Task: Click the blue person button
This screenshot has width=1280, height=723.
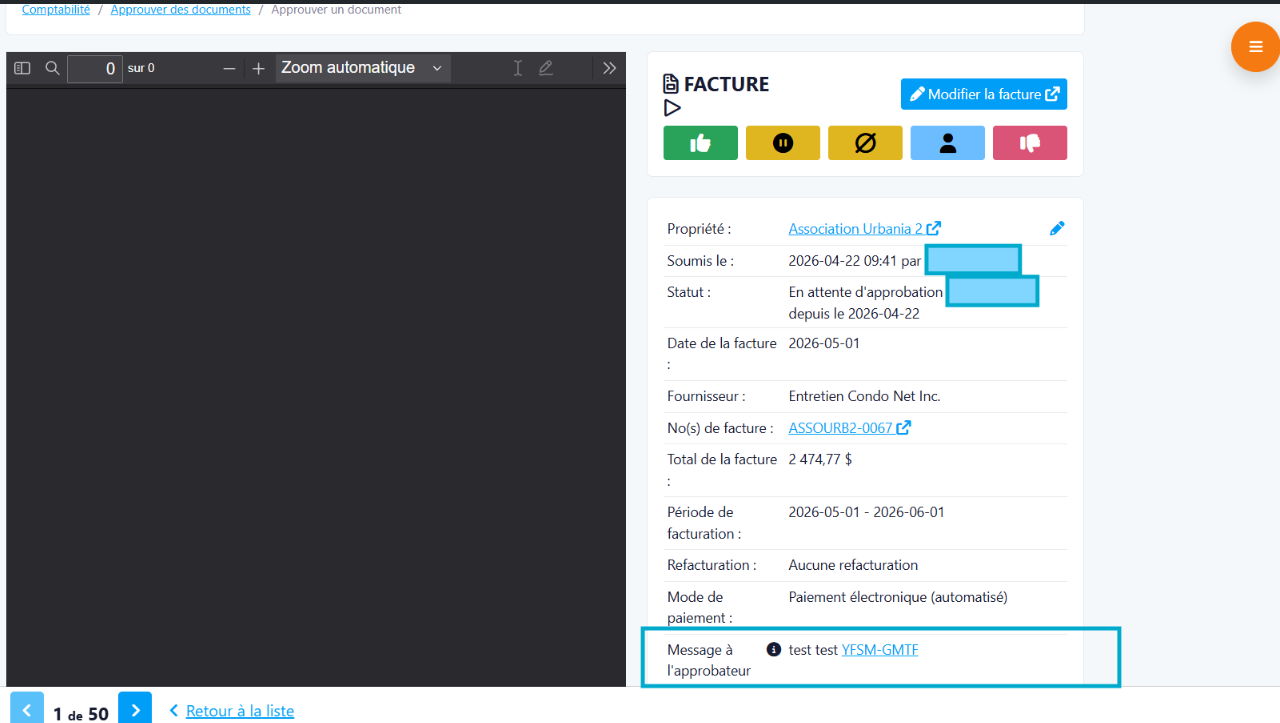Action: click(948, 143)
